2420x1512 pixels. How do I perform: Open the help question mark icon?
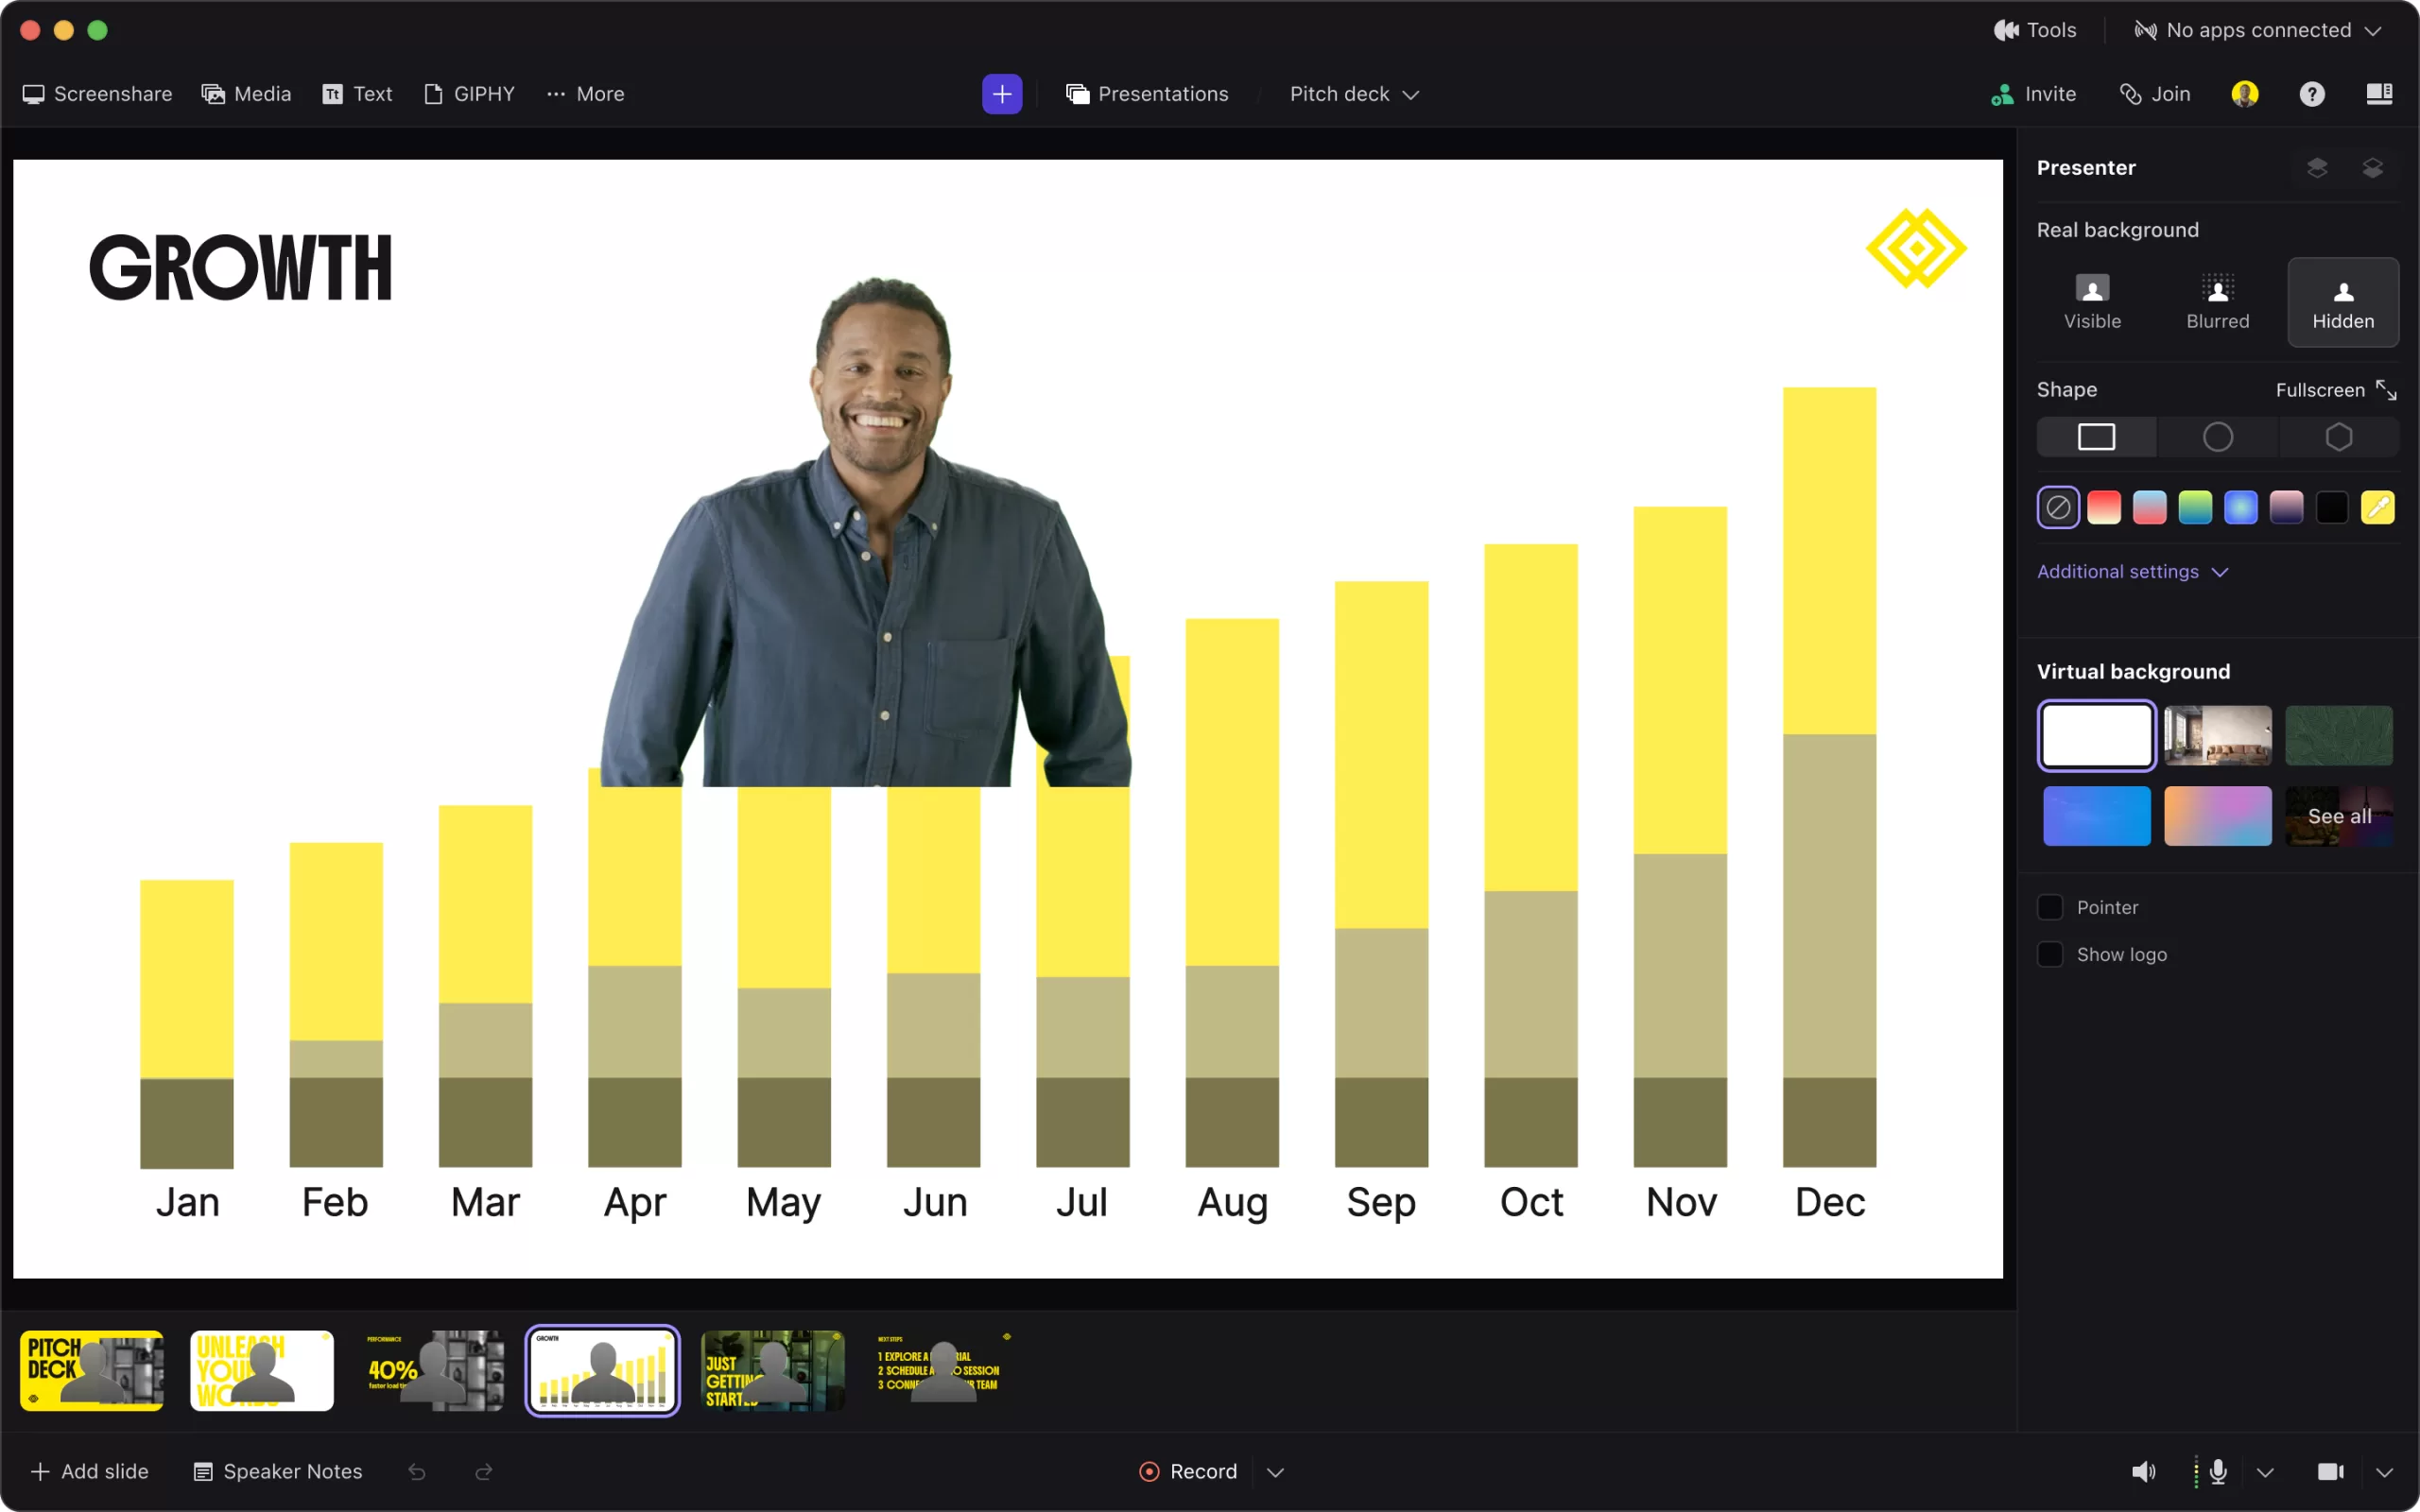(2311, 94)
